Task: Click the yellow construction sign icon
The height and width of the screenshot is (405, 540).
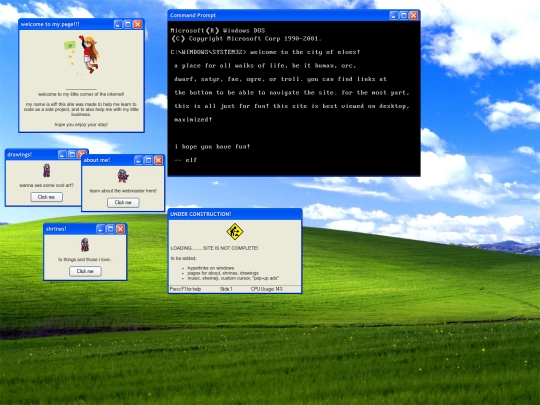Action: click(x=235, y=231)
